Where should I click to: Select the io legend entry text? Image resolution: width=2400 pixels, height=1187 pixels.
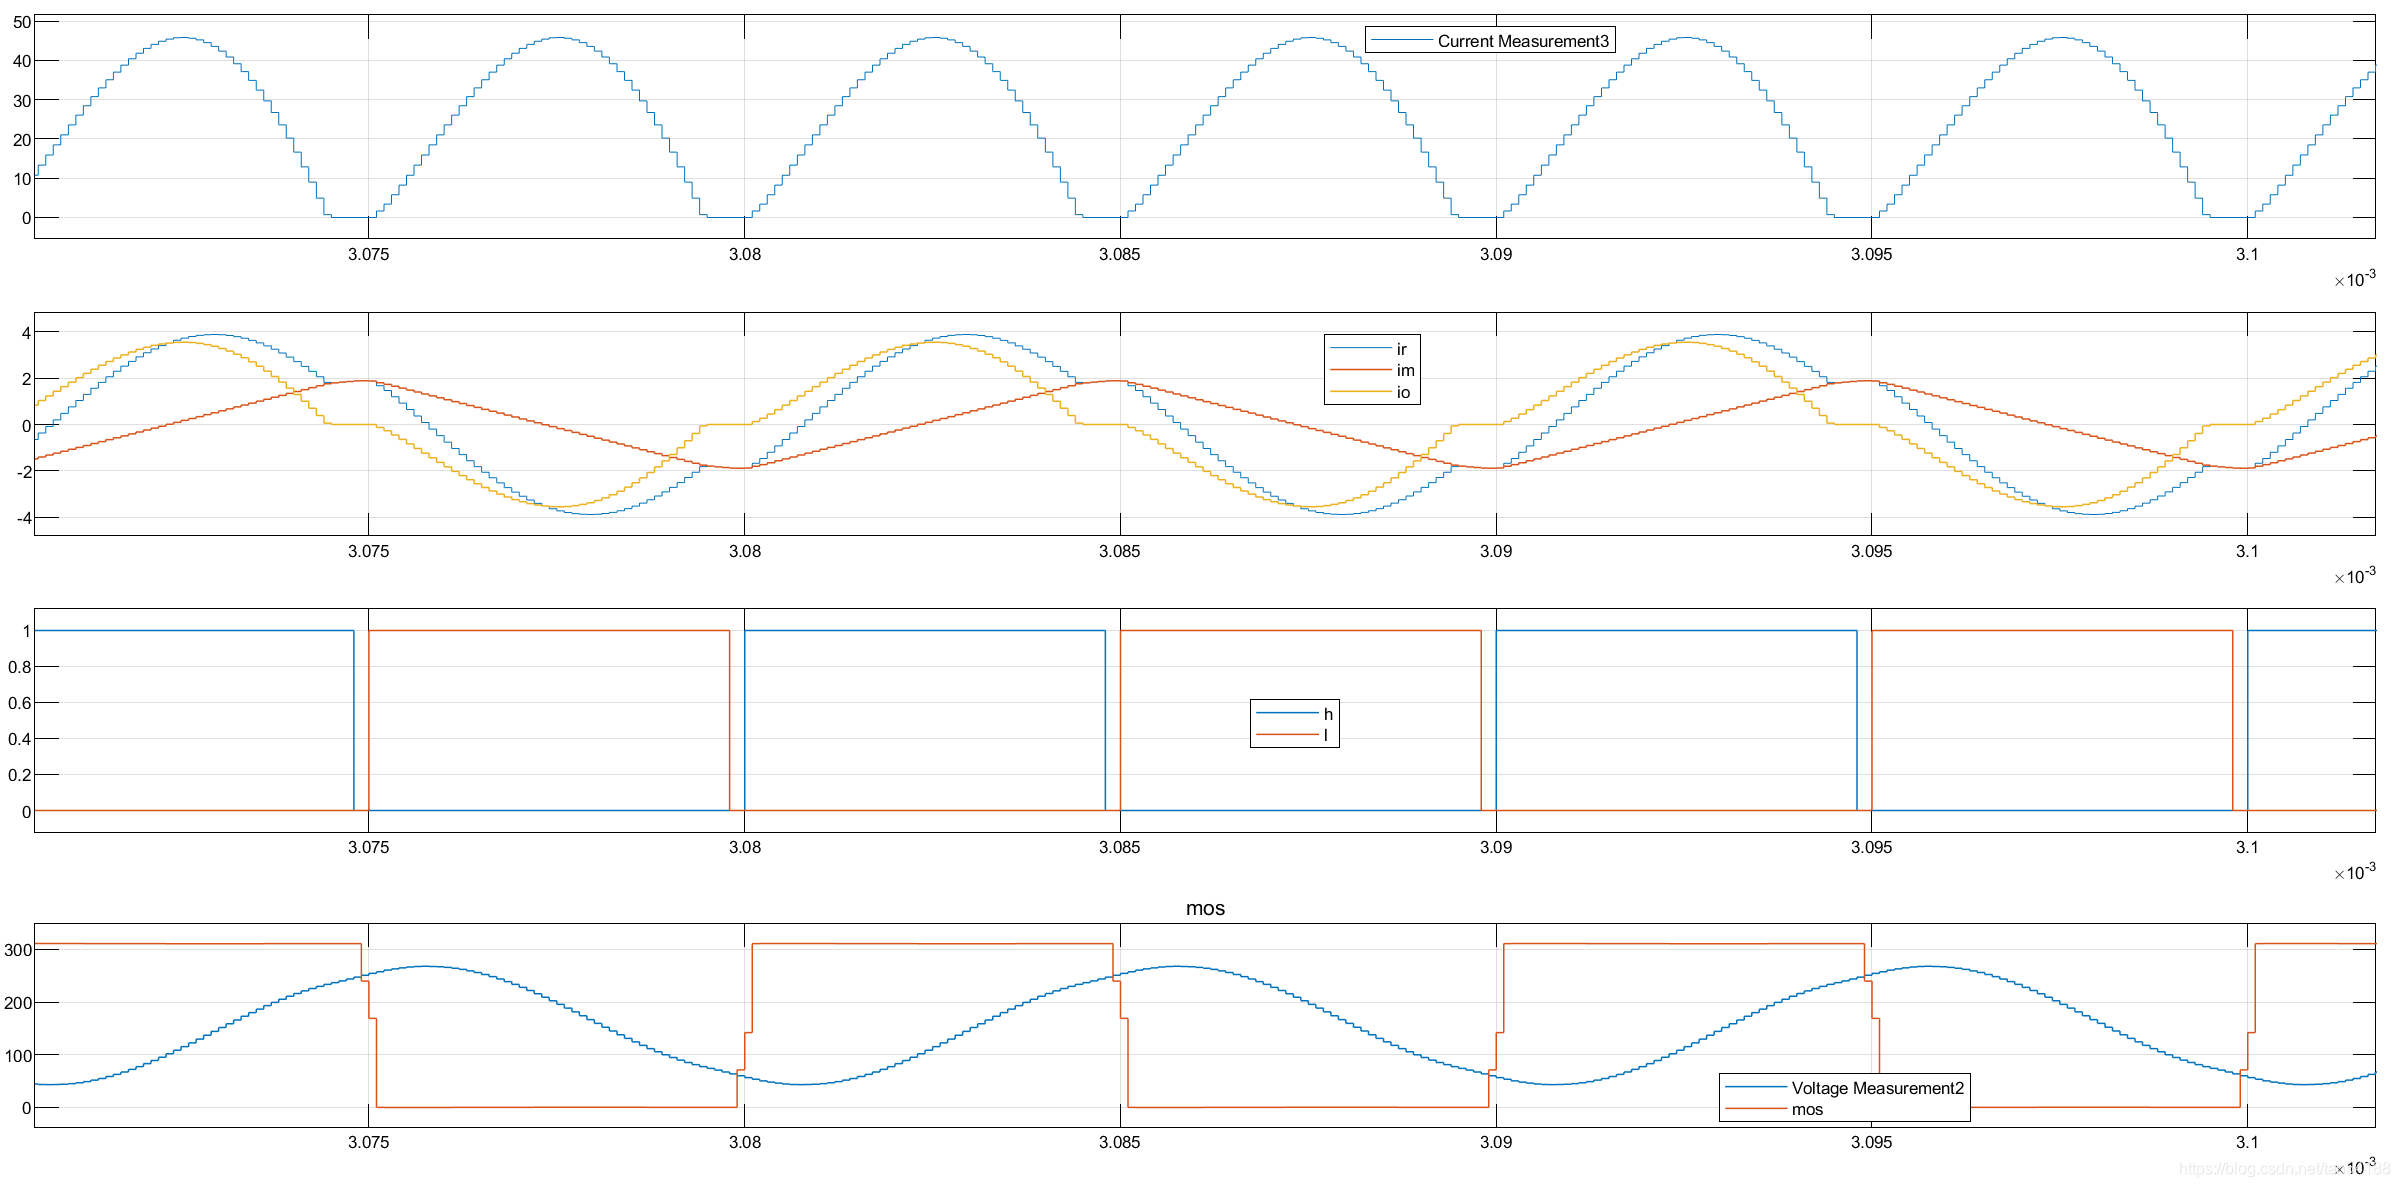(x=1403, y=392)
